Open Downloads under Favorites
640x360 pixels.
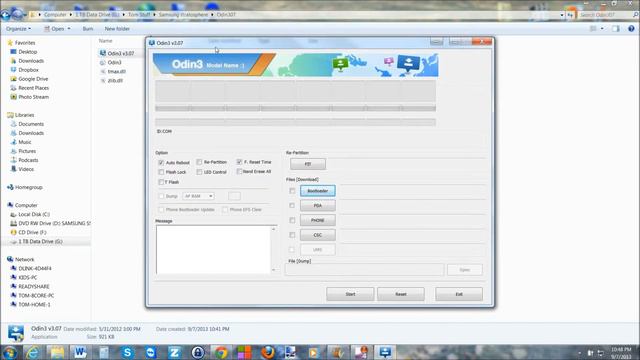click(x=27, y=61)
